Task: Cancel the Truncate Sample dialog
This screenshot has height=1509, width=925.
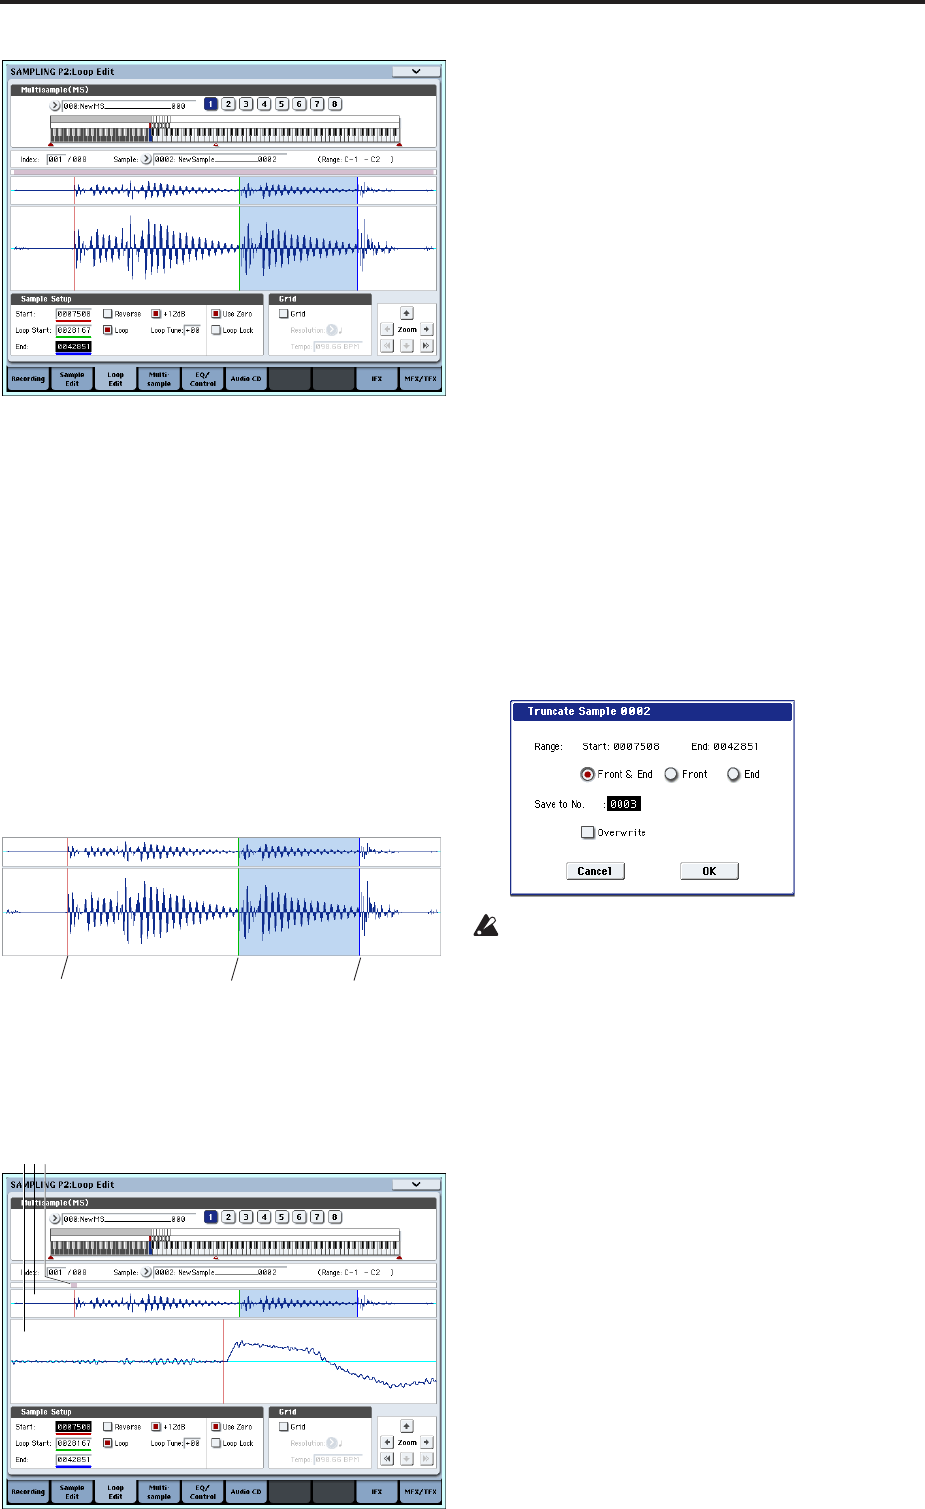Action: point(595,871)
